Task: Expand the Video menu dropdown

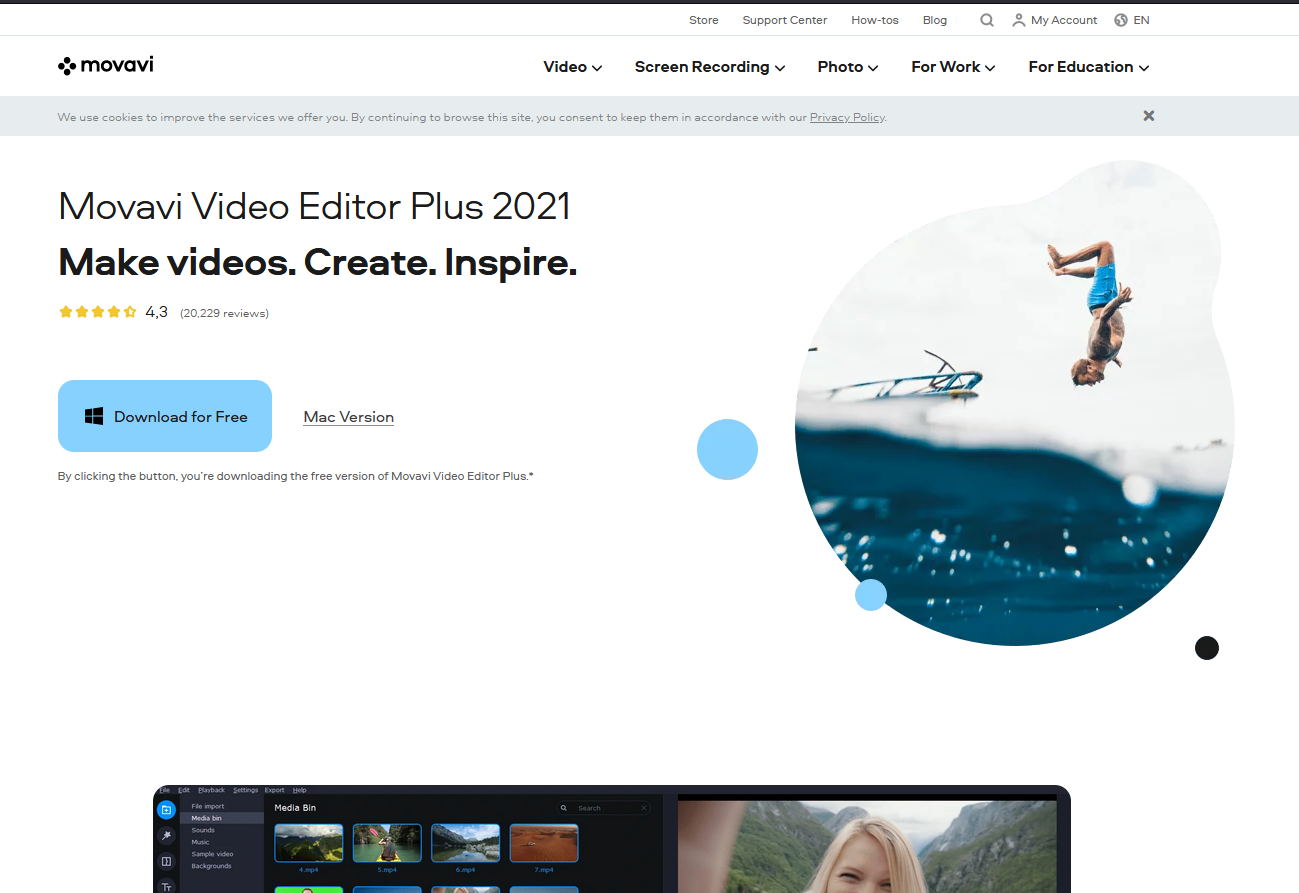Action: coord(573,67)
